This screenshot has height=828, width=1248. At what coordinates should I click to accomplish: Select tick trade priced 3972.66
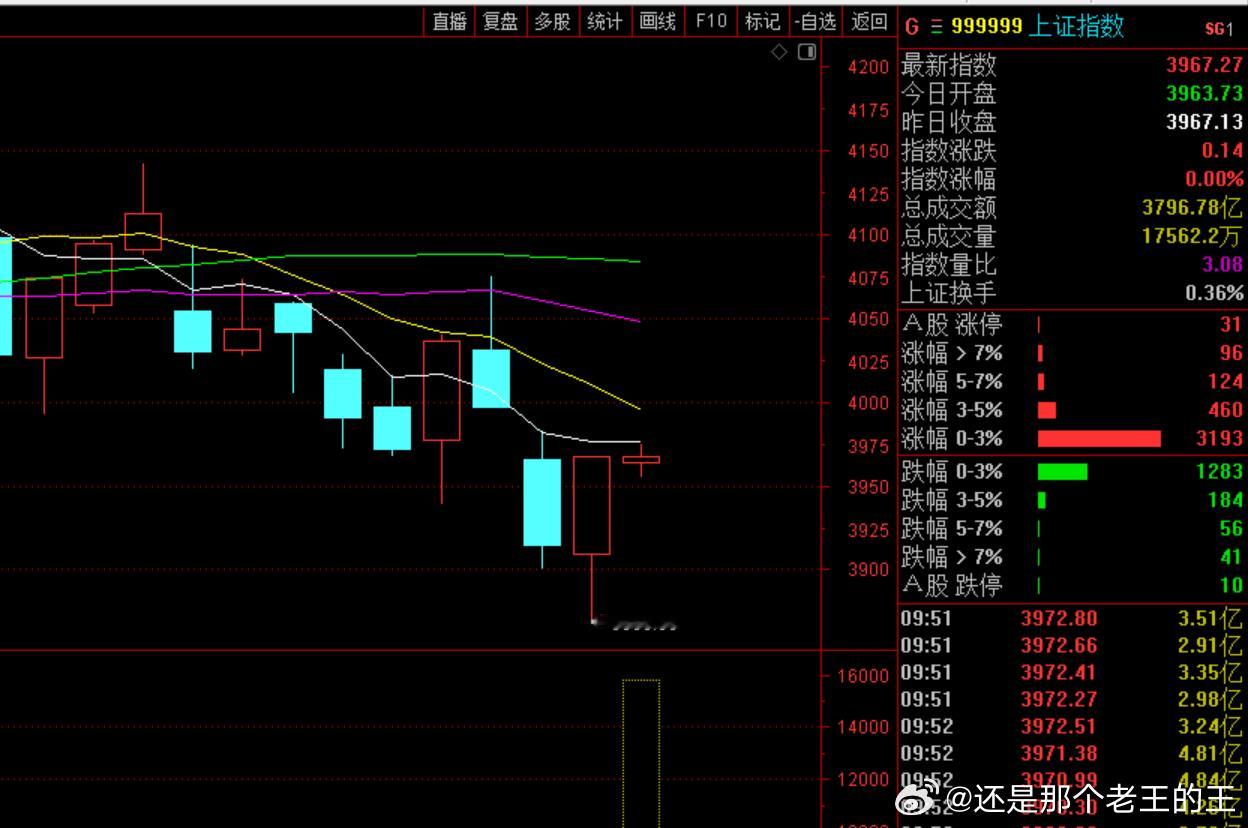pyautogui.click(x=1058, y=645)
